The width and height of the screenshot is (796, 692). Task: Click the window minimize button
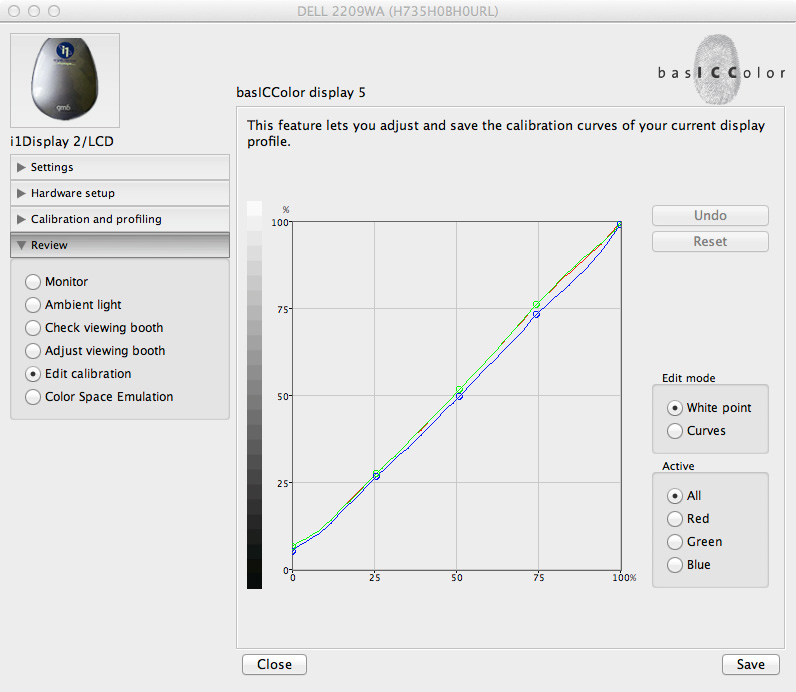click(x=34, y=11)
